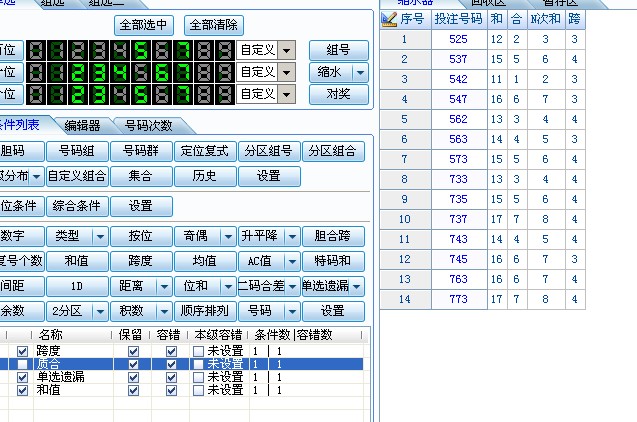Toggle digit 9 in the middle digit row
637x422 pixels.
(x=225, y=72)
